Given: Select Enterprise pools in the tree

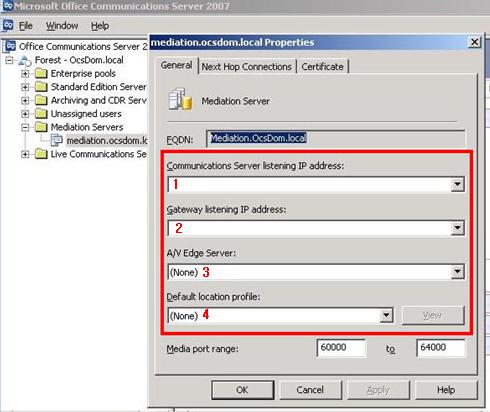Looking at the screenshot, I should [x=83, y=73].
